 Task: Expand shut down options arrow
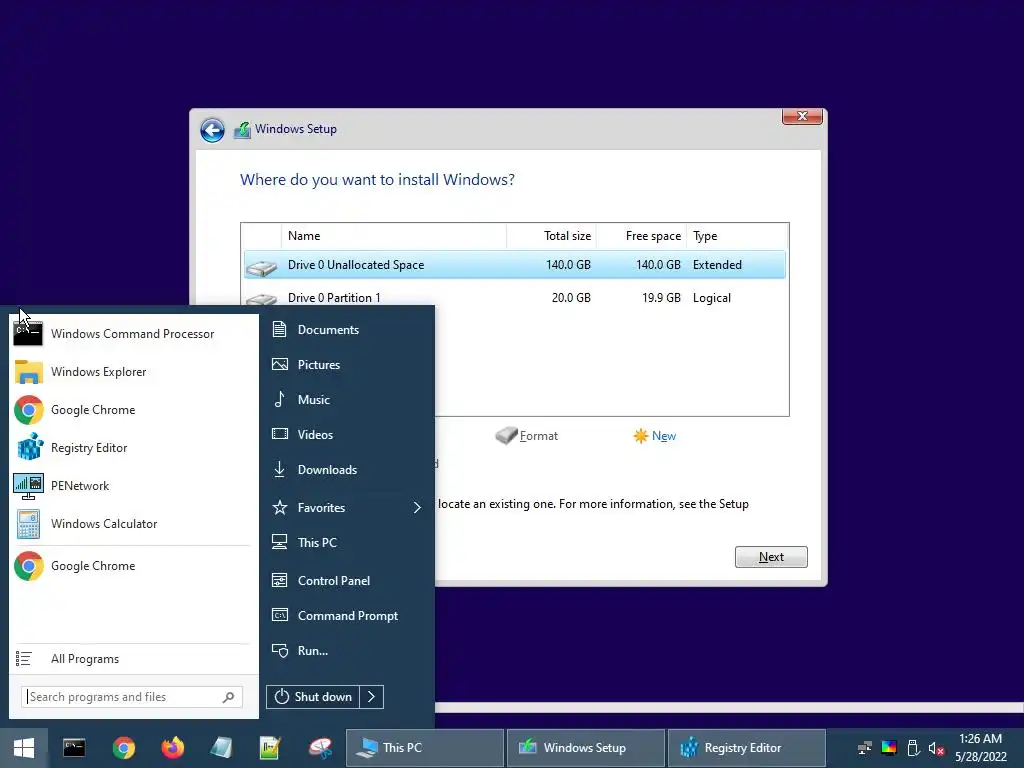pyautogui.click(x=372, y=697)
